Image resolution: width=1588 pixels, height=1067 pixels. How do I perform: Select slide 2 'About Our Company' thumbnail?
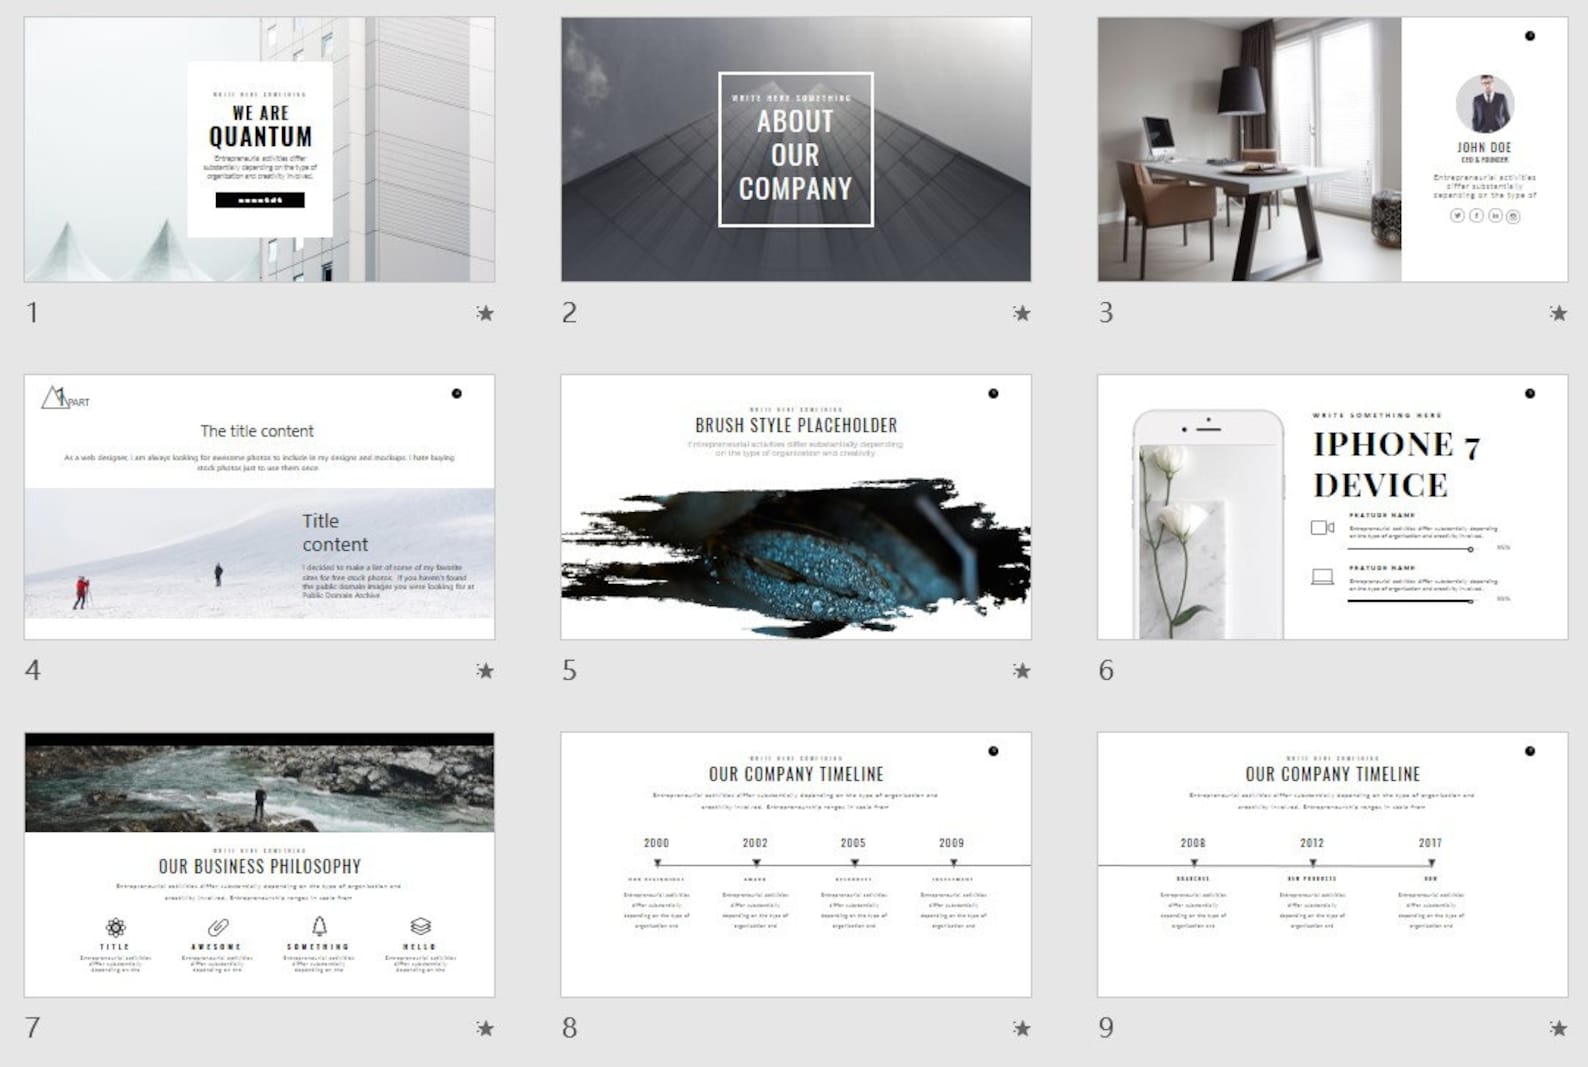796,149
